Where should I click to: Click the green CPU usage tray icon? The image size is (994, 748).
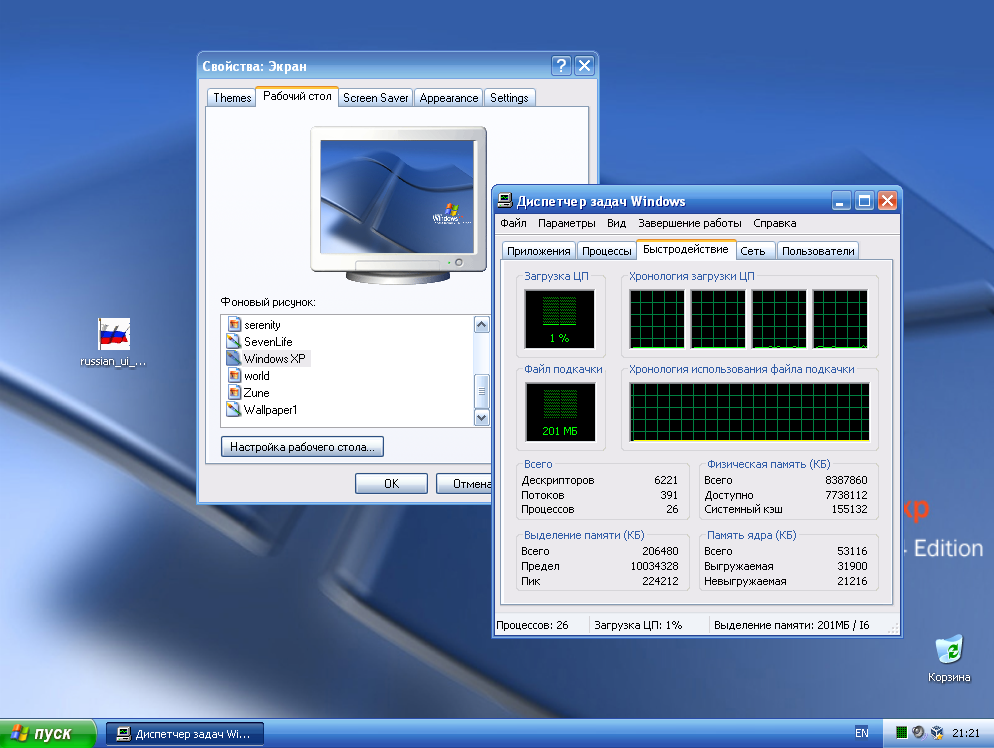(x=901, y=733)
